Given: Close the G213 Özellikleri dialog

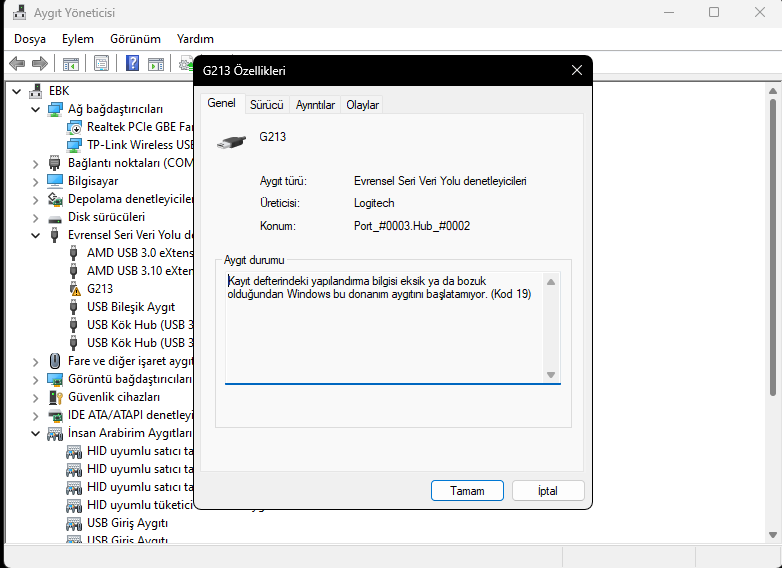Looking at the screenshot, I should click(577, 70).
